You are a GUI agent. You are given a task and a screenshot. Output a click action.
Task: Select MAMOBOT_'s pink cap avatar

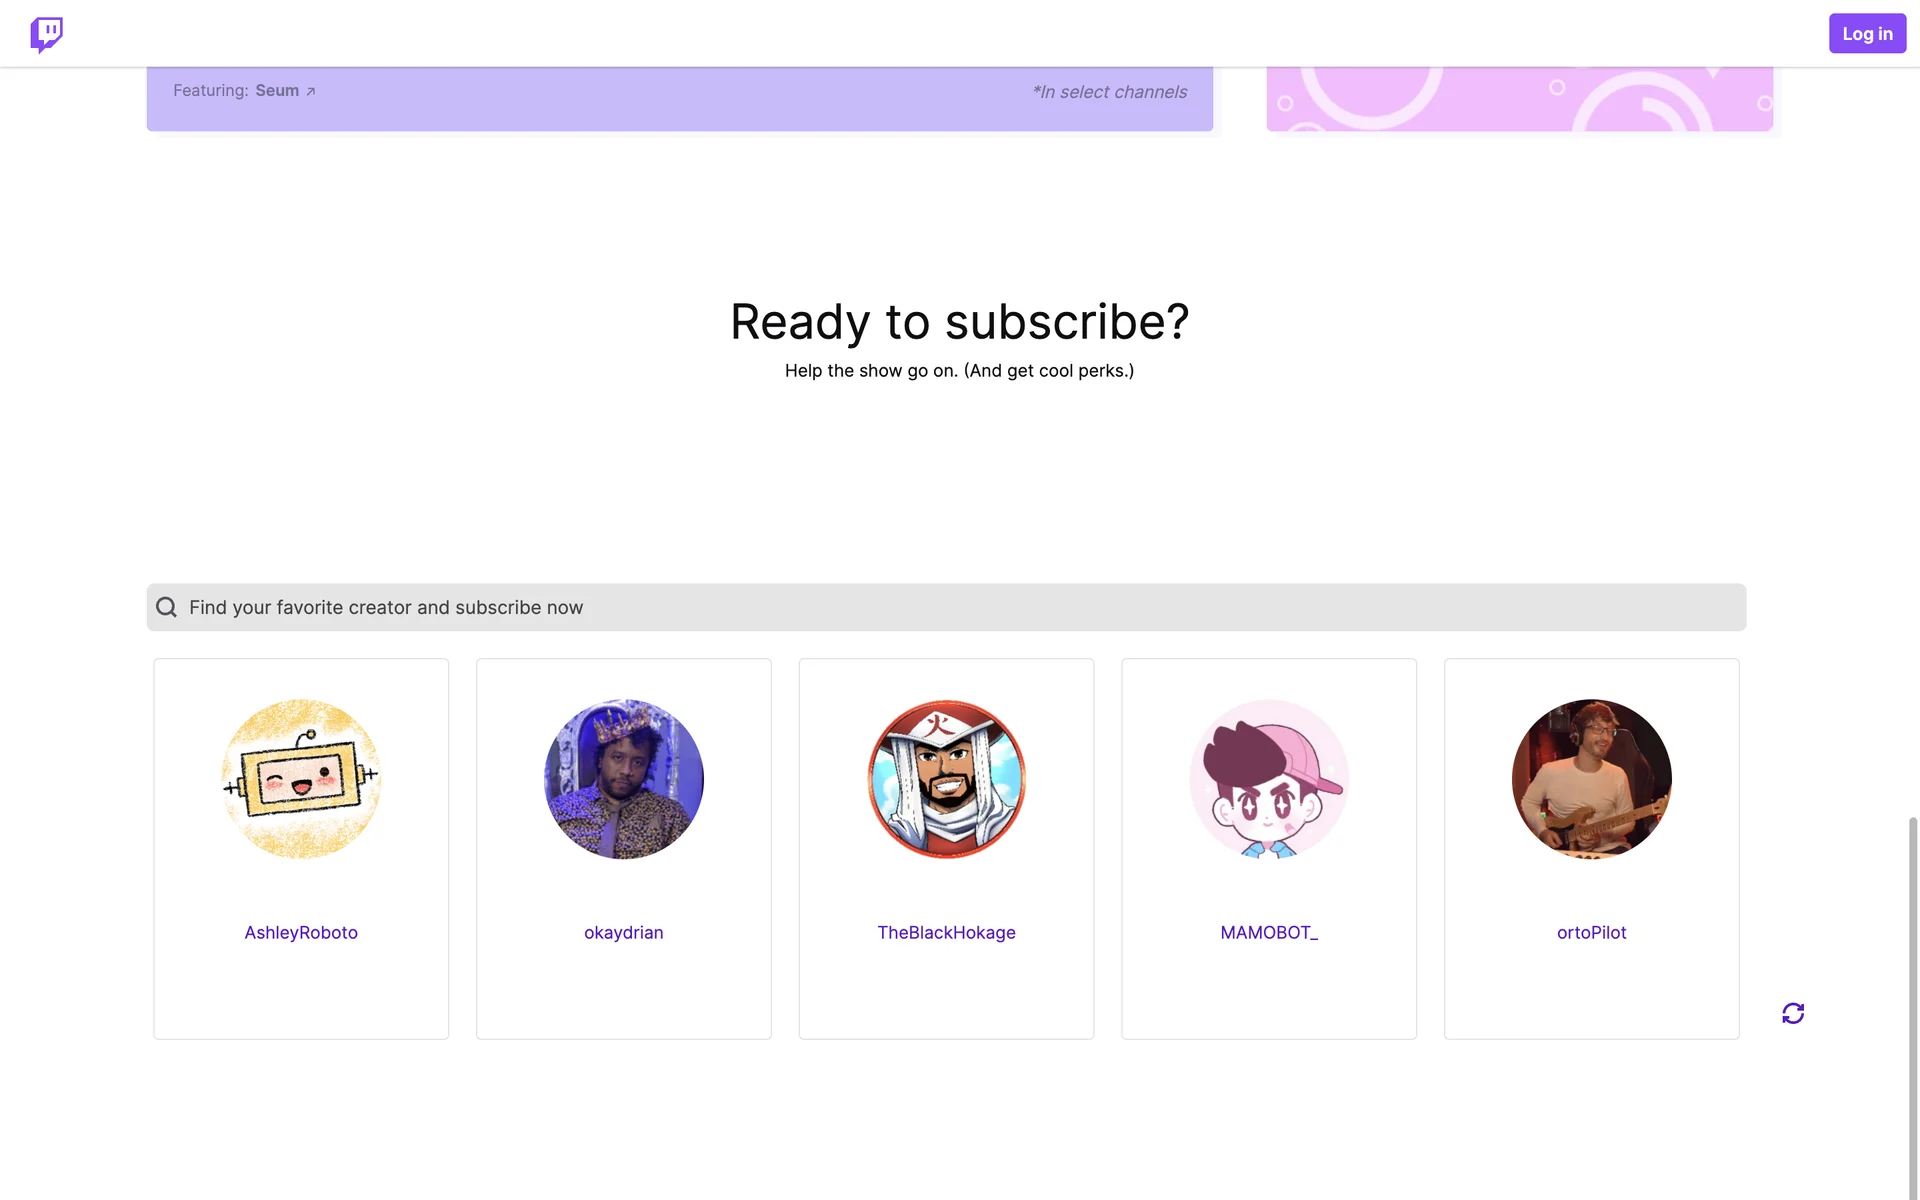tap(1269, 778)
